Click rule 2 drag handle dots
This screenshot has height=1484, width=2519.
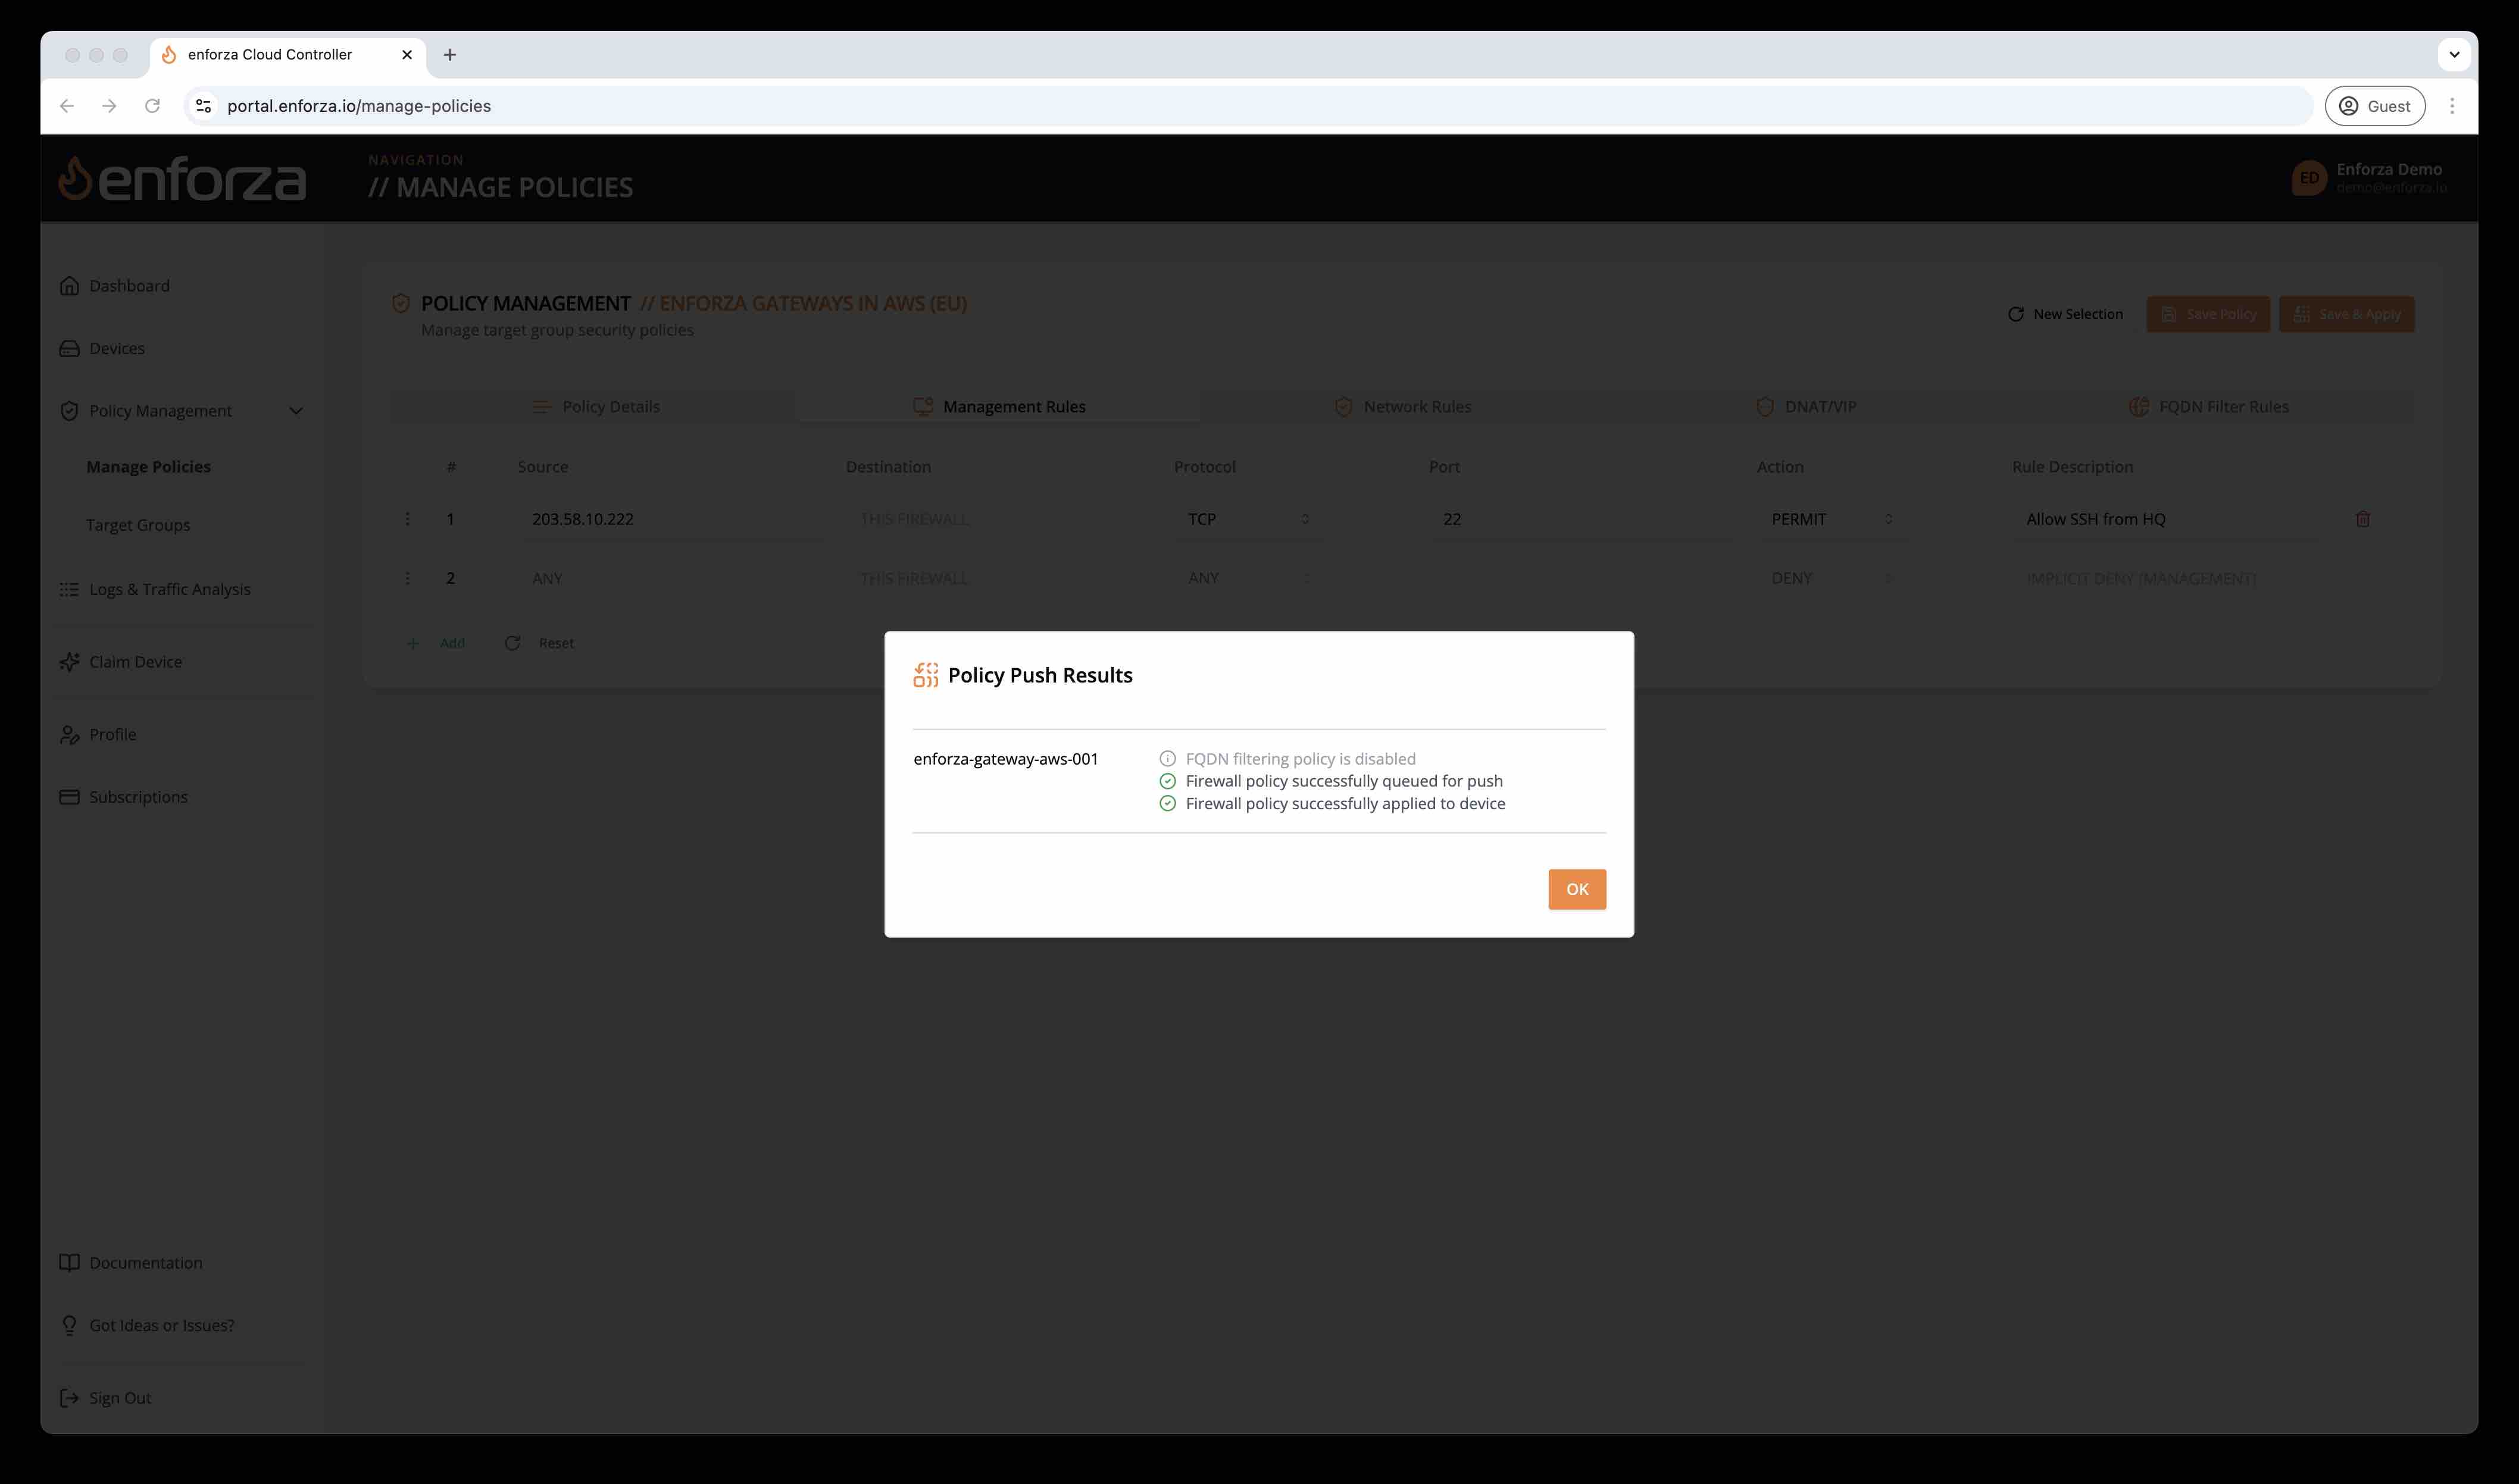pyautogui.click(x=407, y=578)
